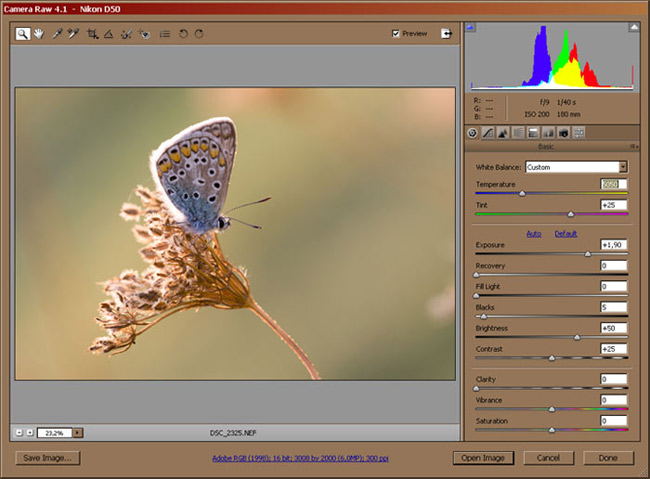Click the Tint slider handle

[x=571, y=214]
